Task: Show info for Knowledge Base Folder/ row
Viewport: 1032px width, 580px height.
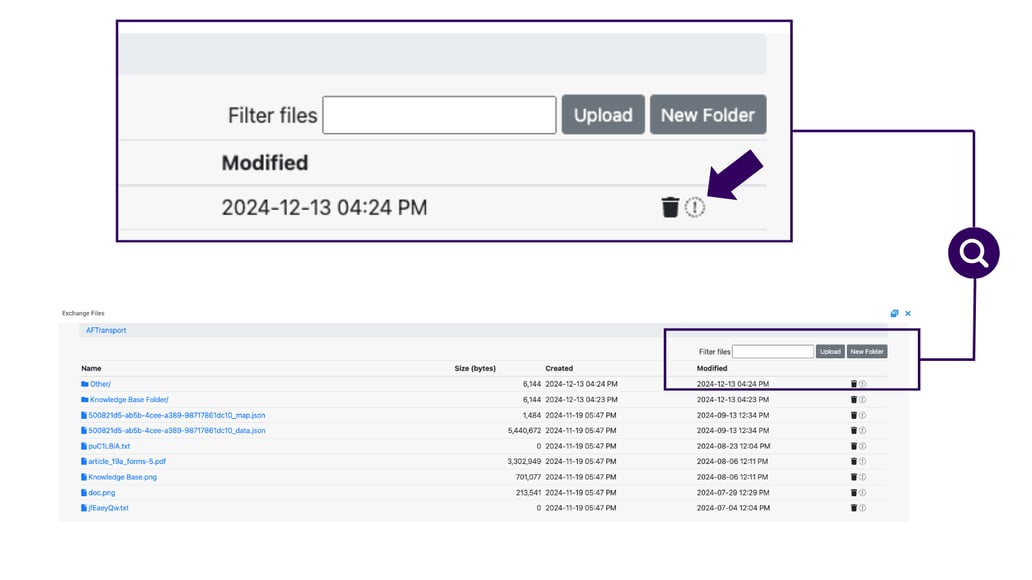Action: tap(862, 400)
